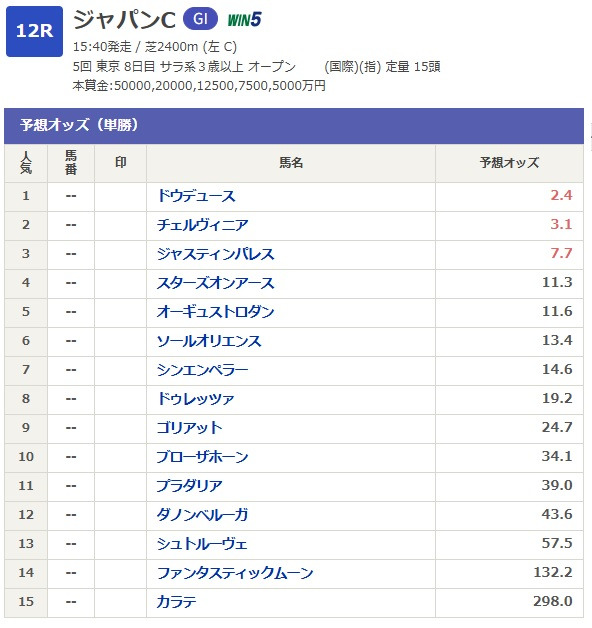Click the WIN5 logo icon
592x628 pixels.
pyautogui.click(x=244, y=19)
